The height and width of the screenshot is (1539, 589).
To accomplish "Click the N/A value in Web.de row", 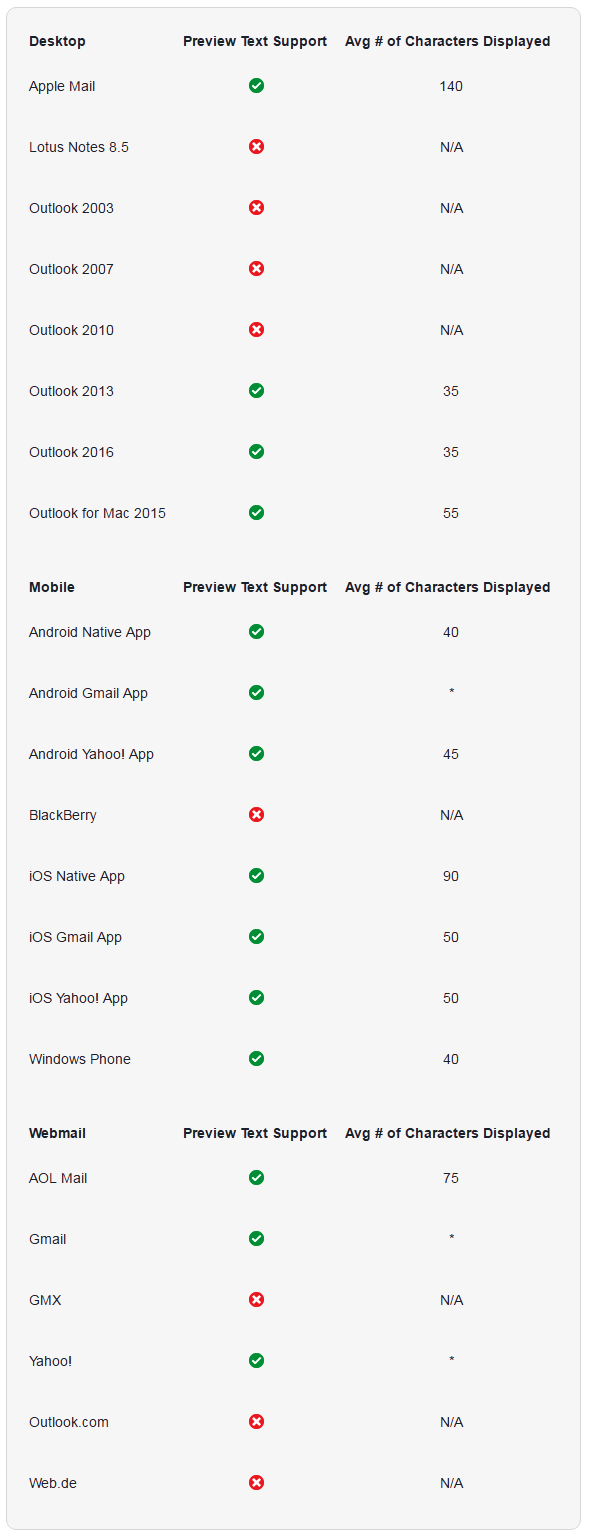I will coord(451,1483).
